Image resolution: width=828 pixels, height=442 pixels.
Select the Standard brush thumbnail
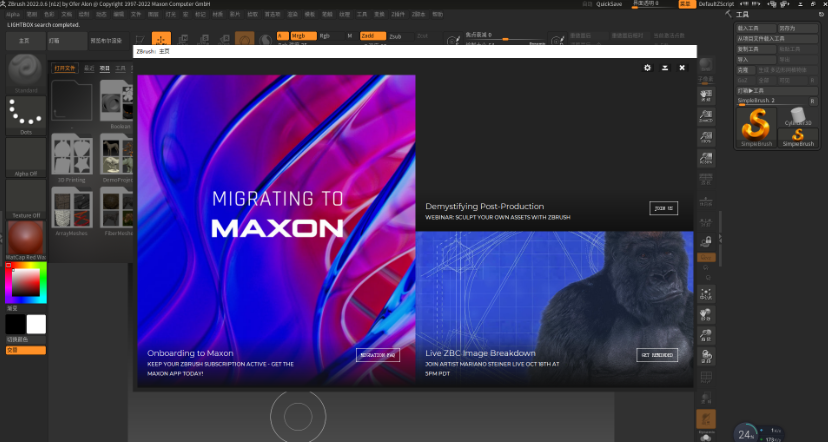(24, 74)
